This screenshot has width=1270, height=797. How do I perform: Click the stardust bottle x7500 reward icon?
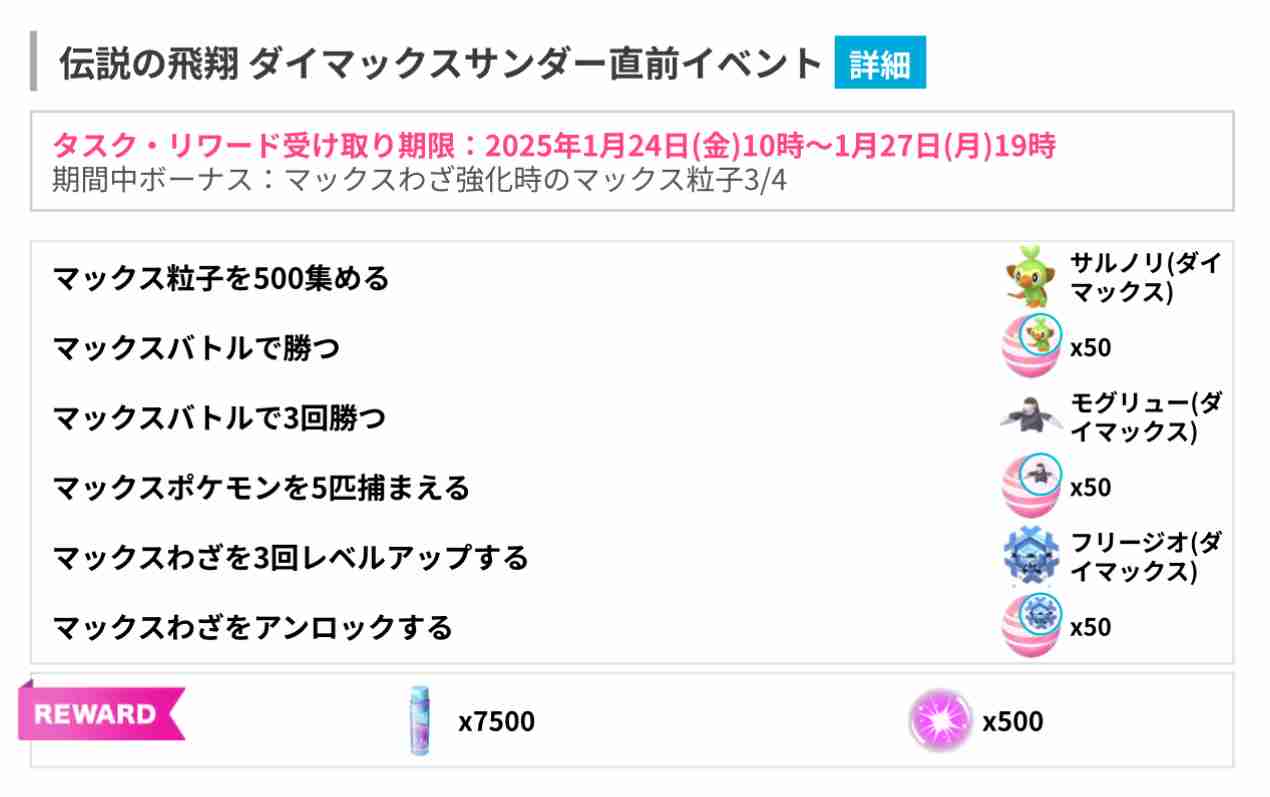(x=419, y=721)
